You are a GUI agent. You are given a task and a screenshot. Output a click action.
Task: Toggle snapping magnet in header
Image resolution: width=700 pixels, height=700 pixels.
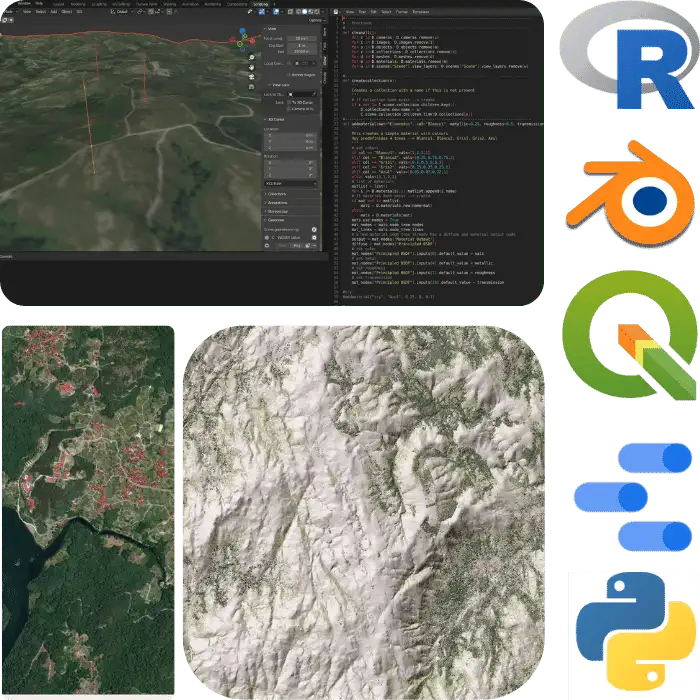(151, 12)
